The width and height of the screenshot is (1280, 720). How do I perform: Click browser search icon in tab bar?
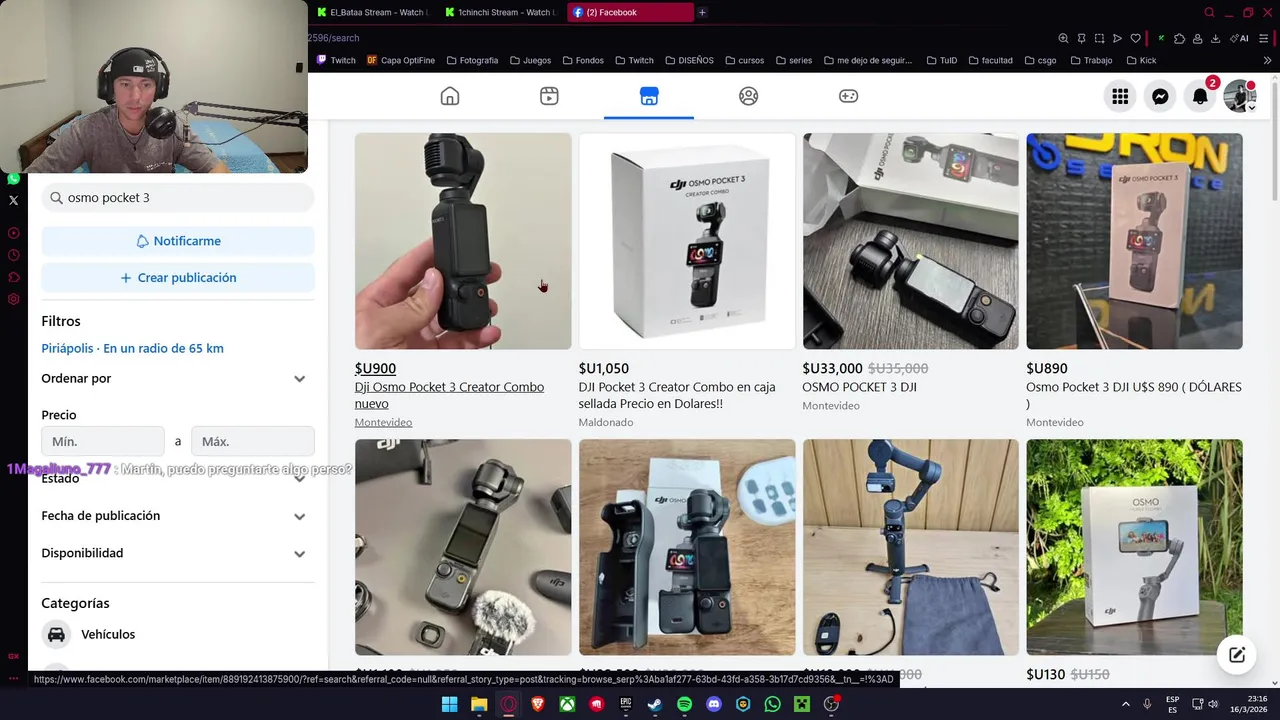coord(1209,13)
